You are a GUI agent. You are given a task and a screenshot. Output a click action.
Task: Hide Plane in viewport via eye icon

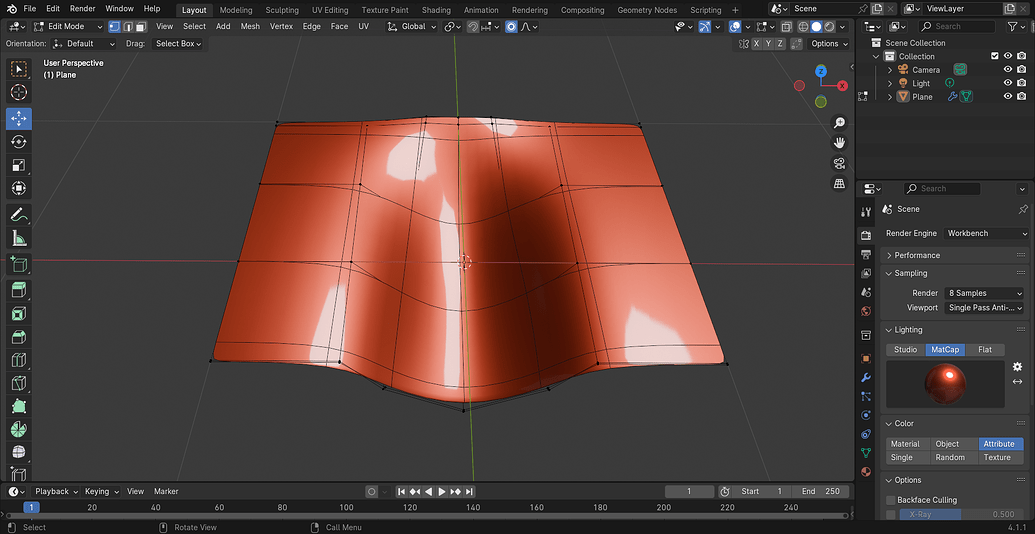pos(1008,96)
